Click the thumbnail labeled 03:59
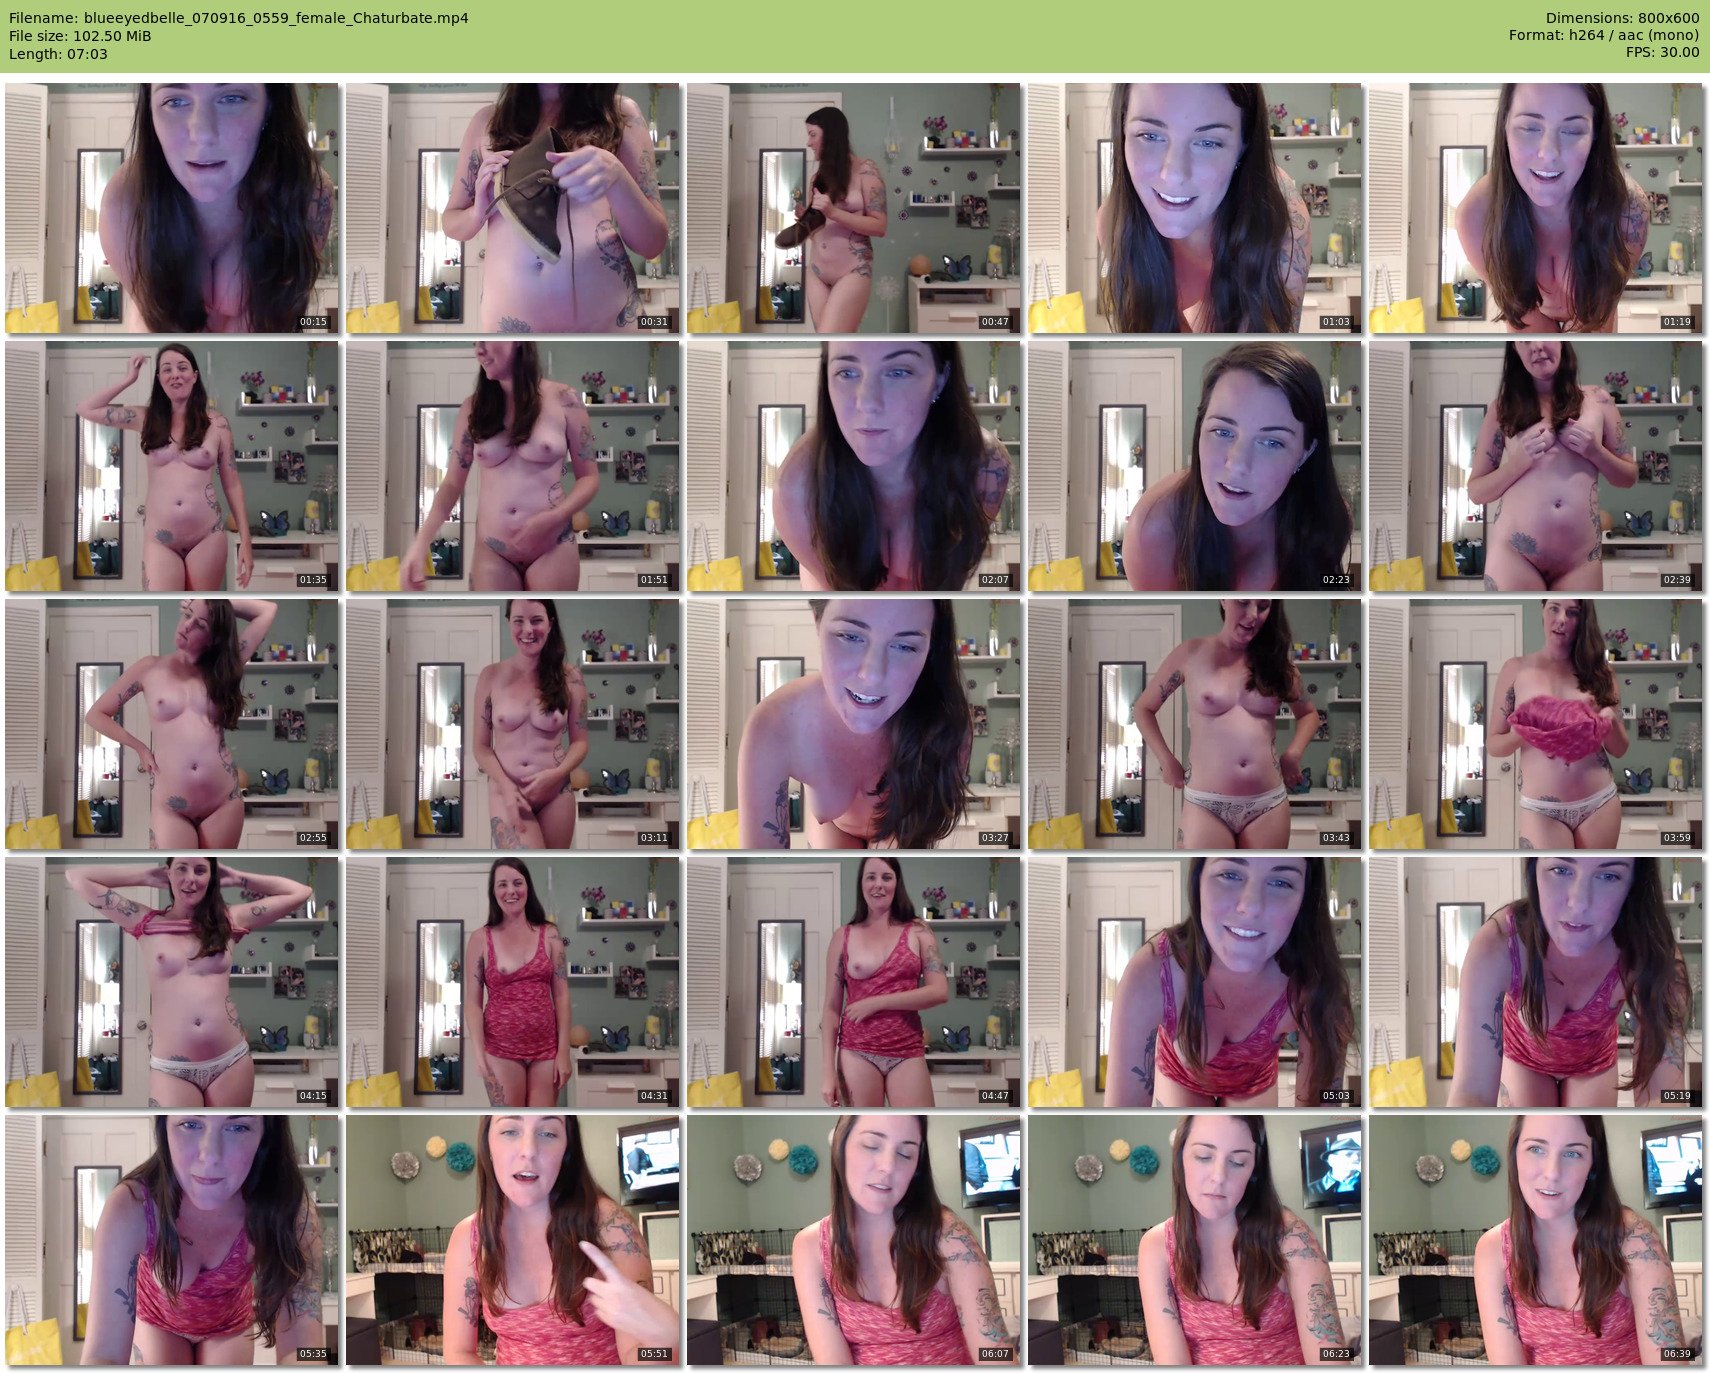Image resolution: width=1710 pixels, height=1373 pixels. [1536, 724]
